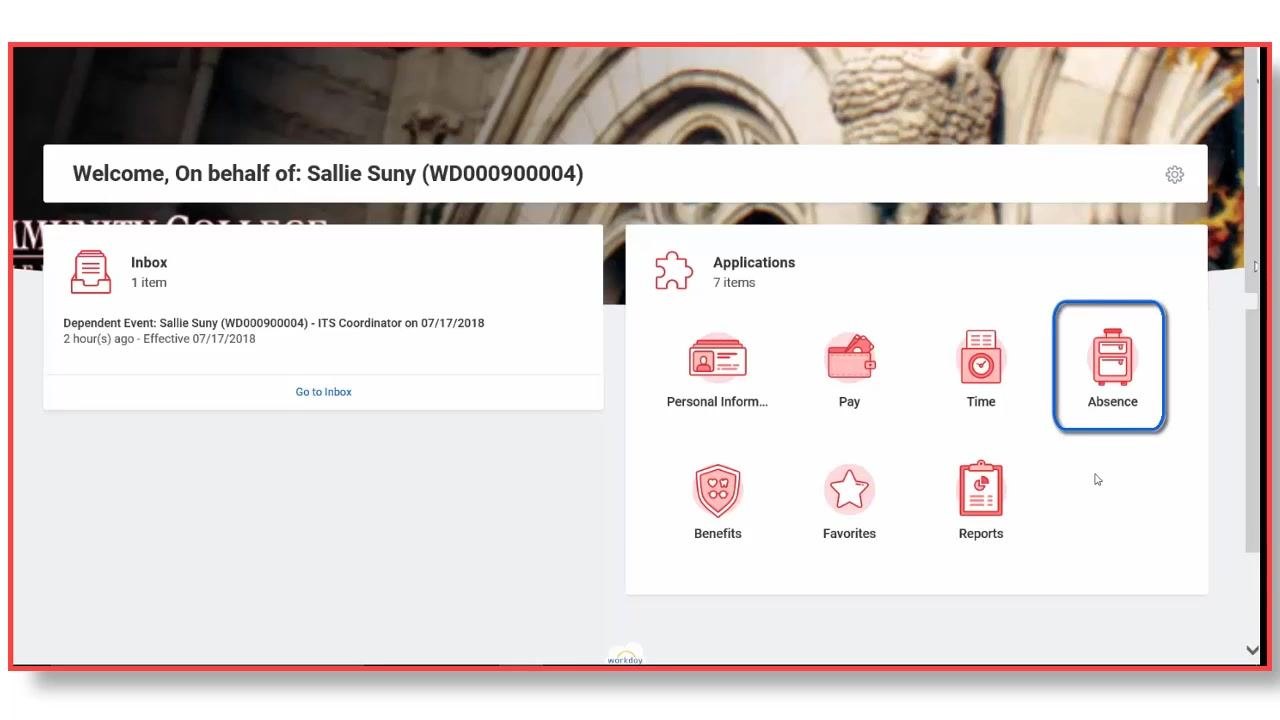Click the settings gear in welcome banner

[1175, 175]
